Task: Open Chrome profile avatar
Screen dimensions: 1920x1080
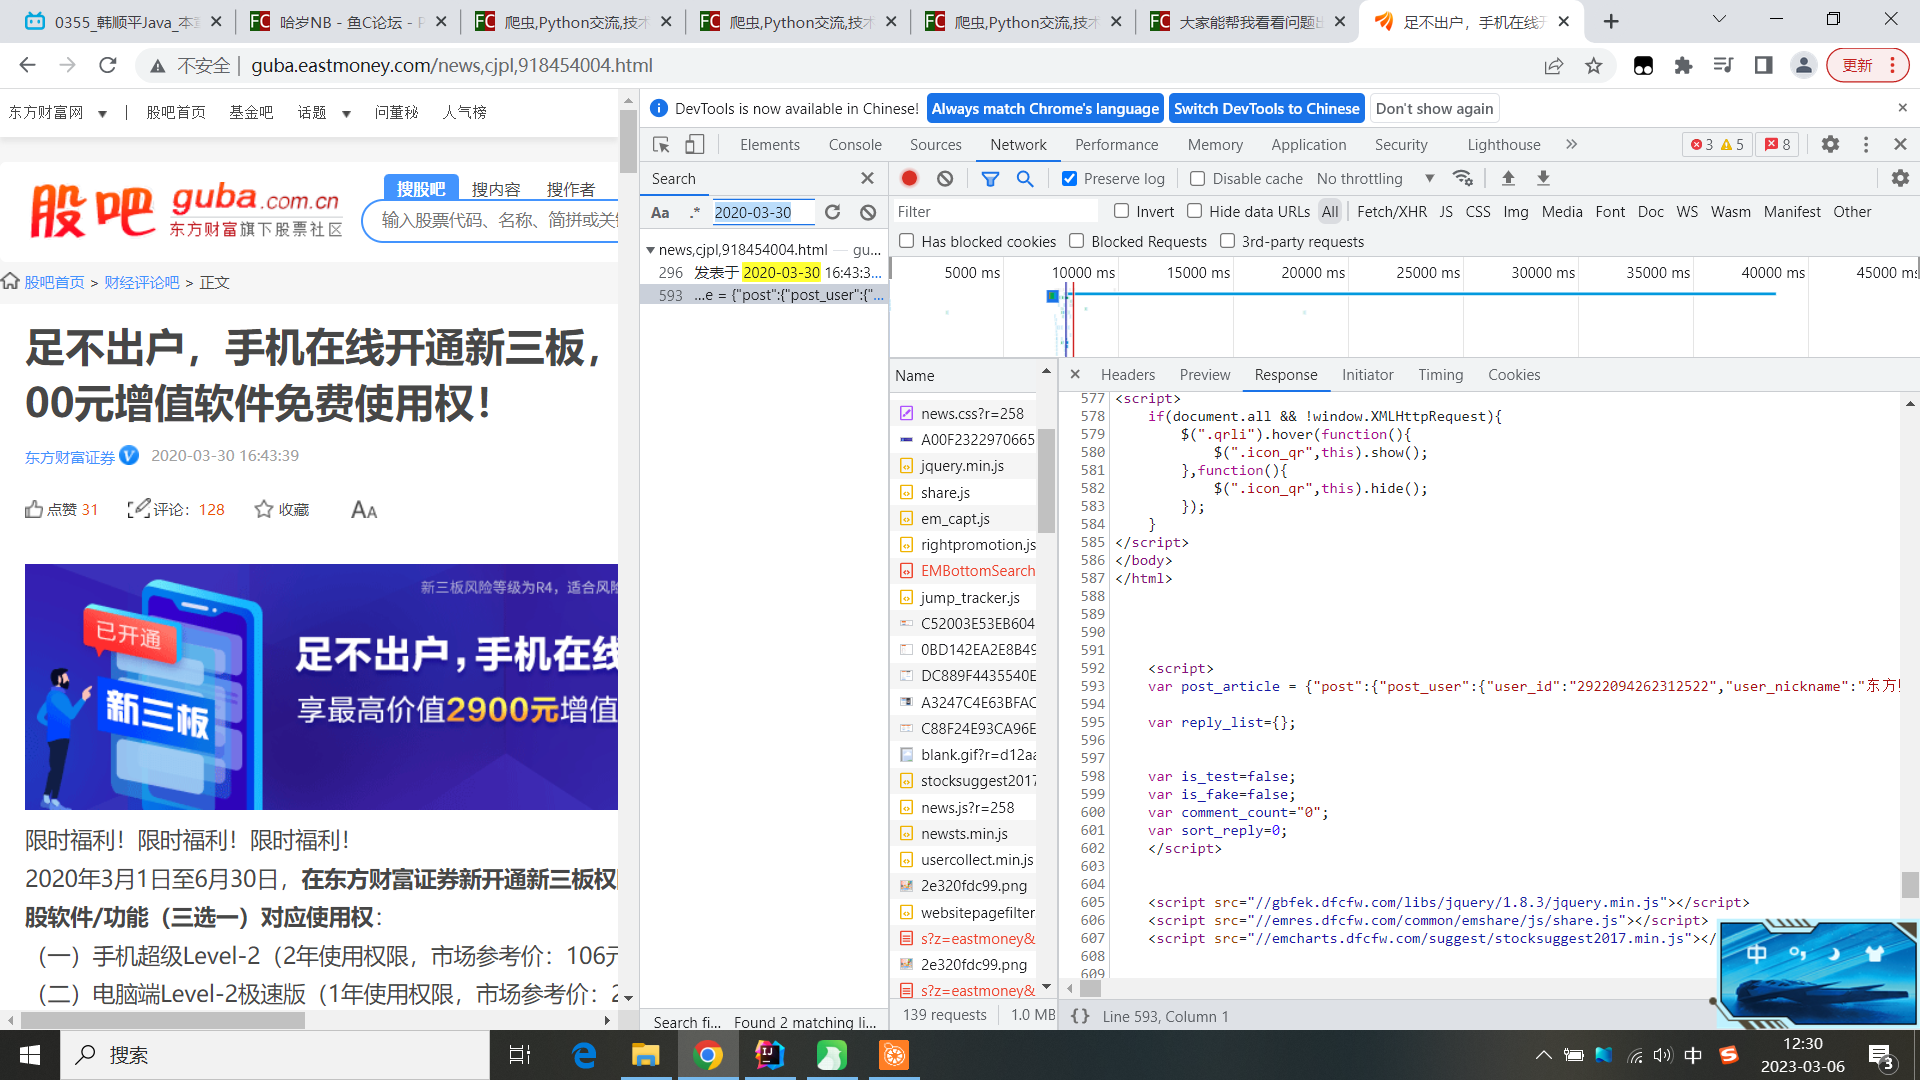Action: (x=1804, y=65)
